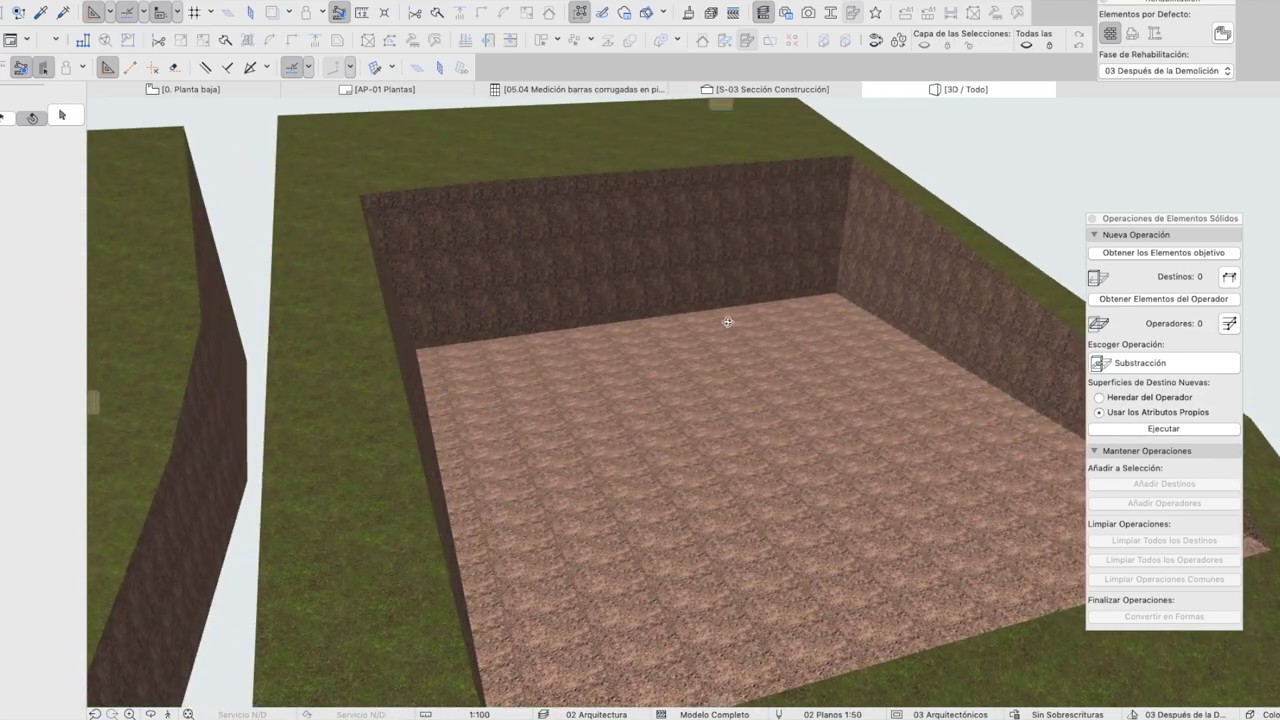Select the existing elements renovation status icon

tap(1110, 34)
